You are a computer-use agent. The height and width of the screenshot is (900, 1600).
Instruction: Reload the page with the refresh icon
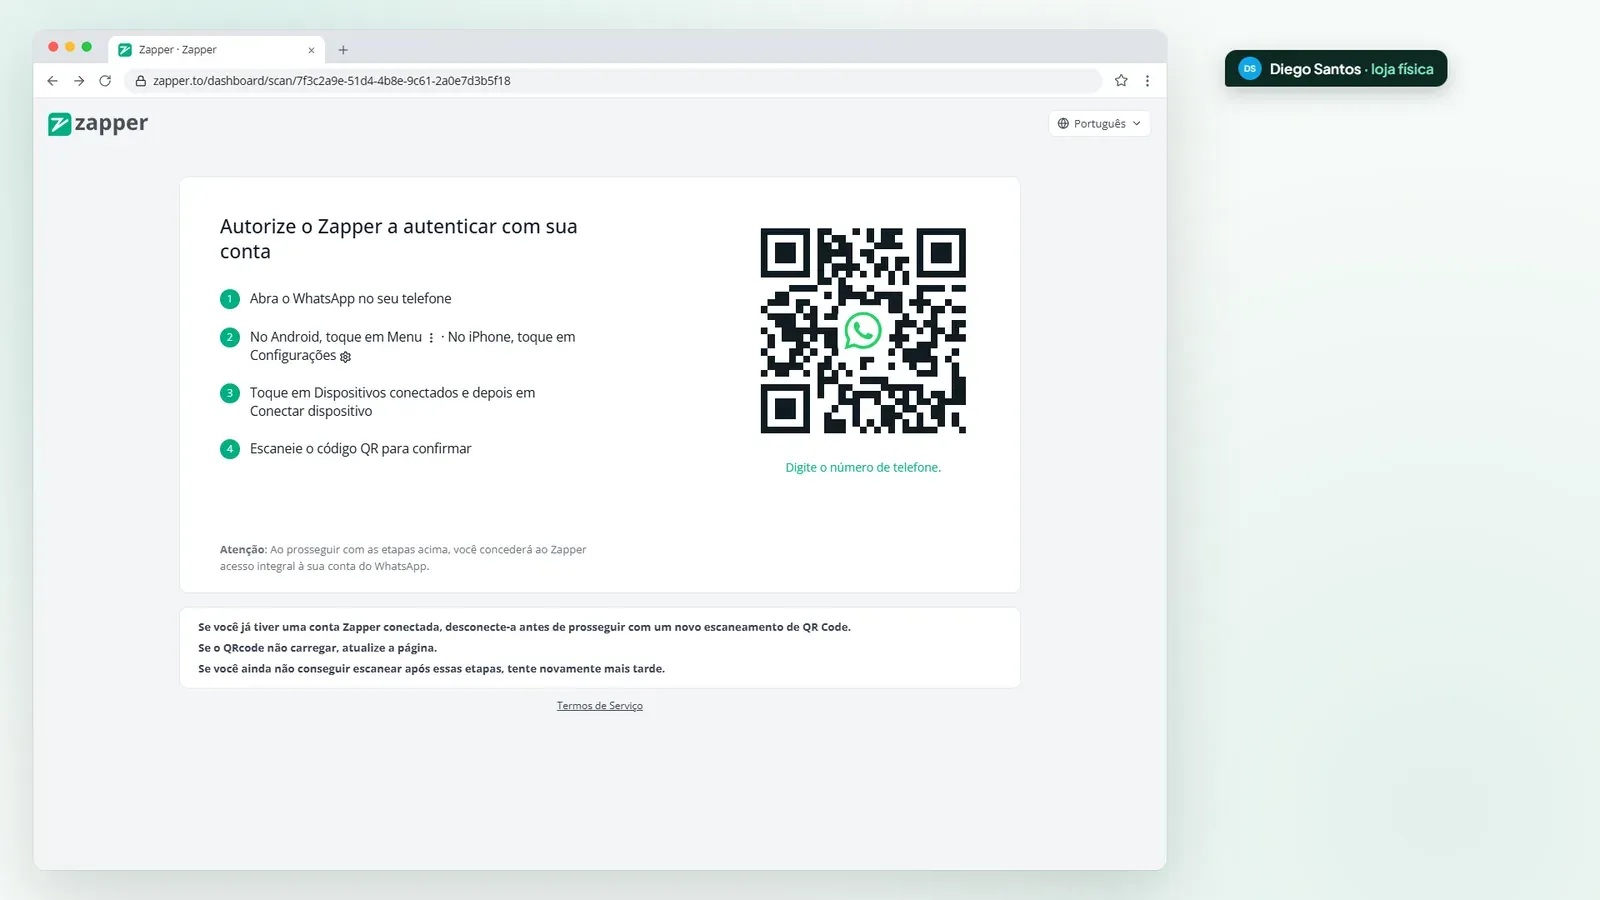105,81
